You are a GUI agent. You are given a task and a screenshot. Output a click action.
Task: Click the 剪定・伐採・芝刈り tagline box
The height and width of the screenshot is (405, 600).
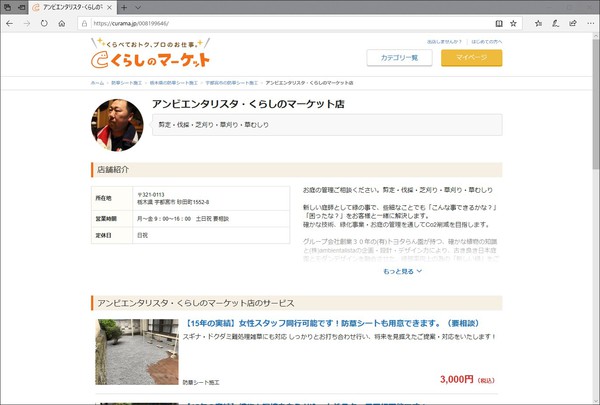click(327, 124)
